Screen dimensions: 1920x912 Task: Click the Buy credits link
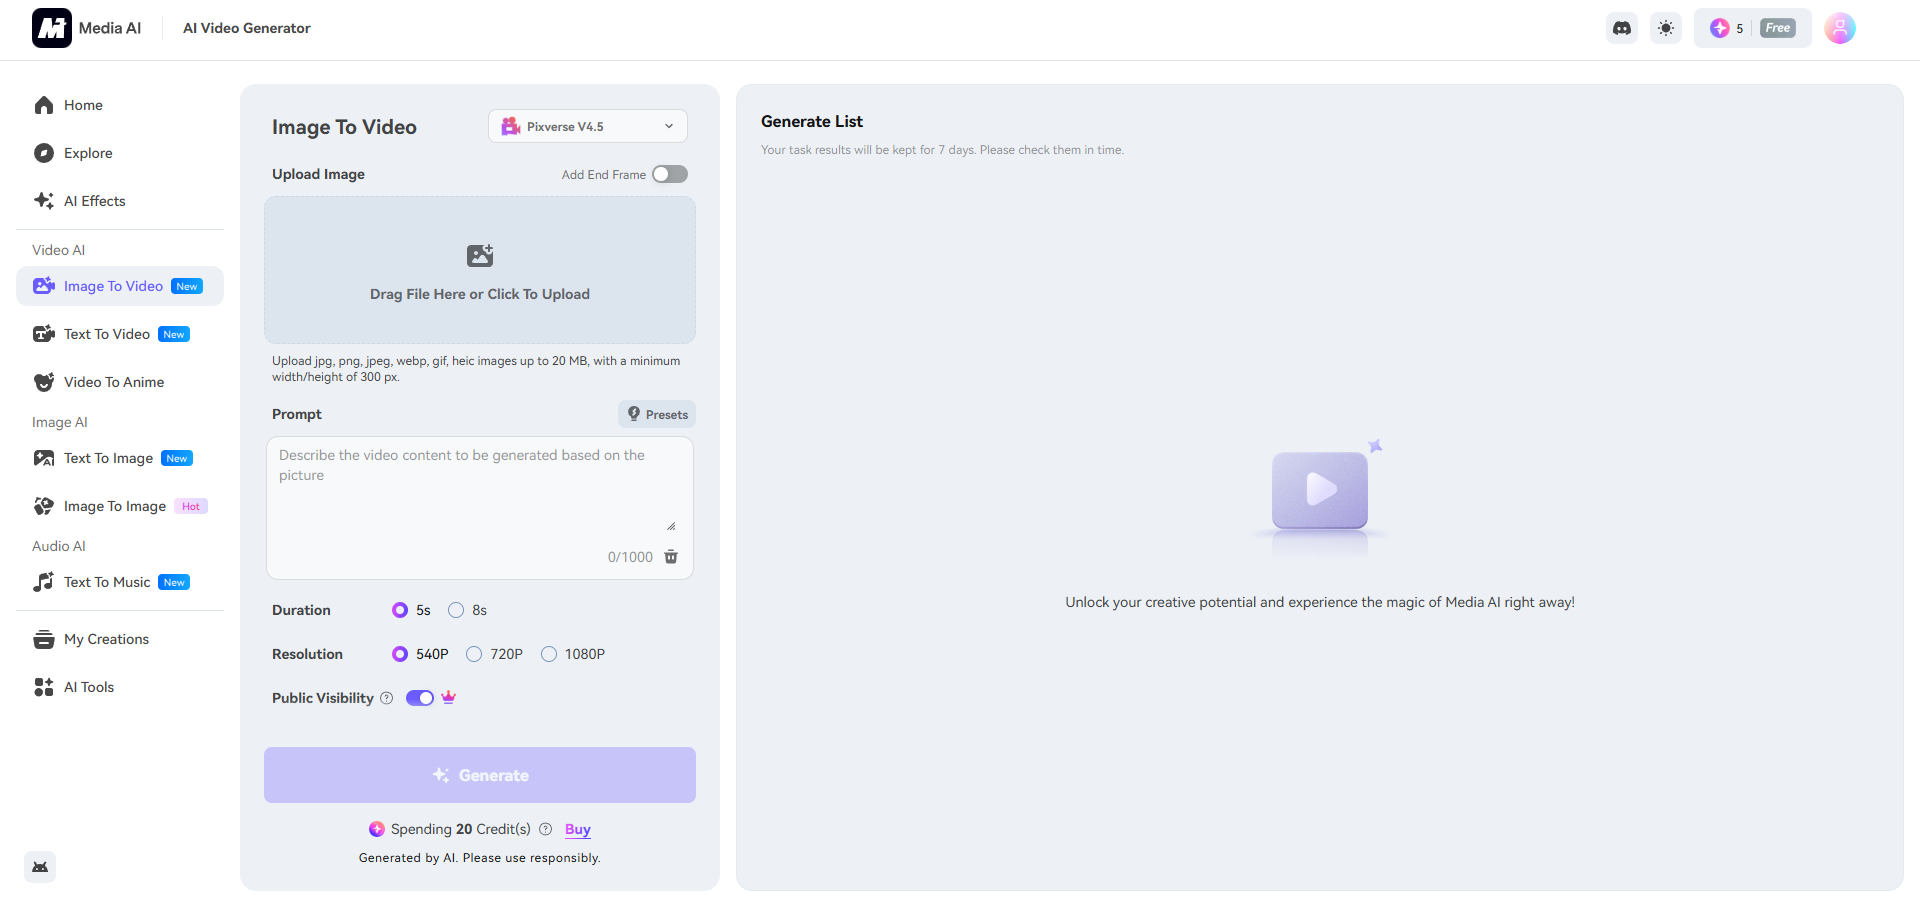tap(578, 829)
